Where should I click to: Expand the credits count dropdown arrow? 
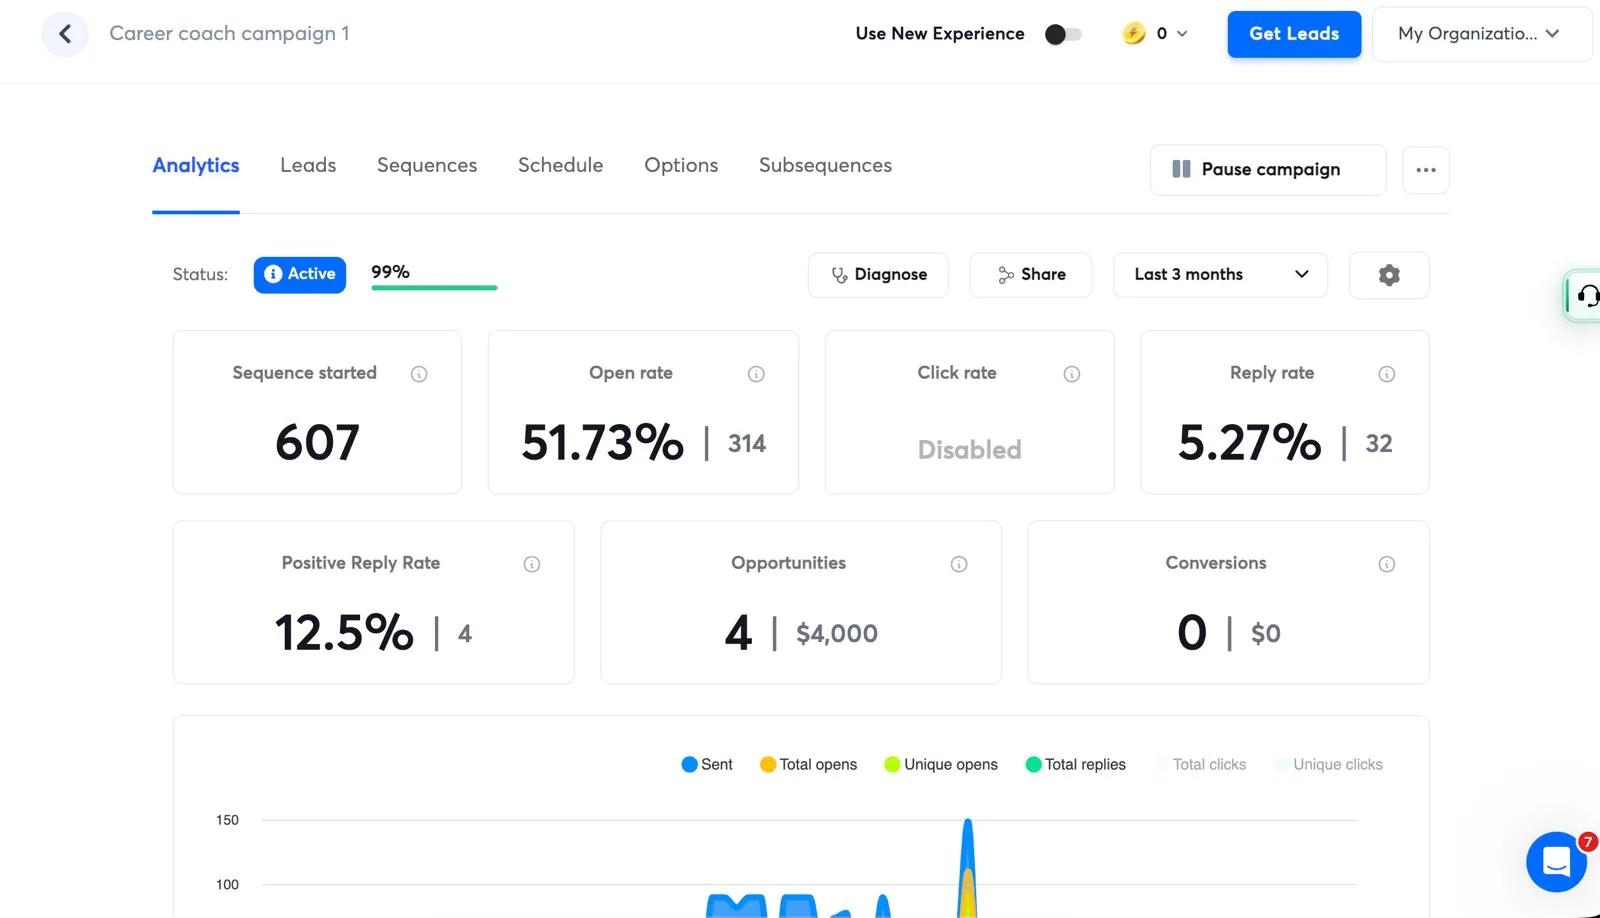(x=1182, y=34)
